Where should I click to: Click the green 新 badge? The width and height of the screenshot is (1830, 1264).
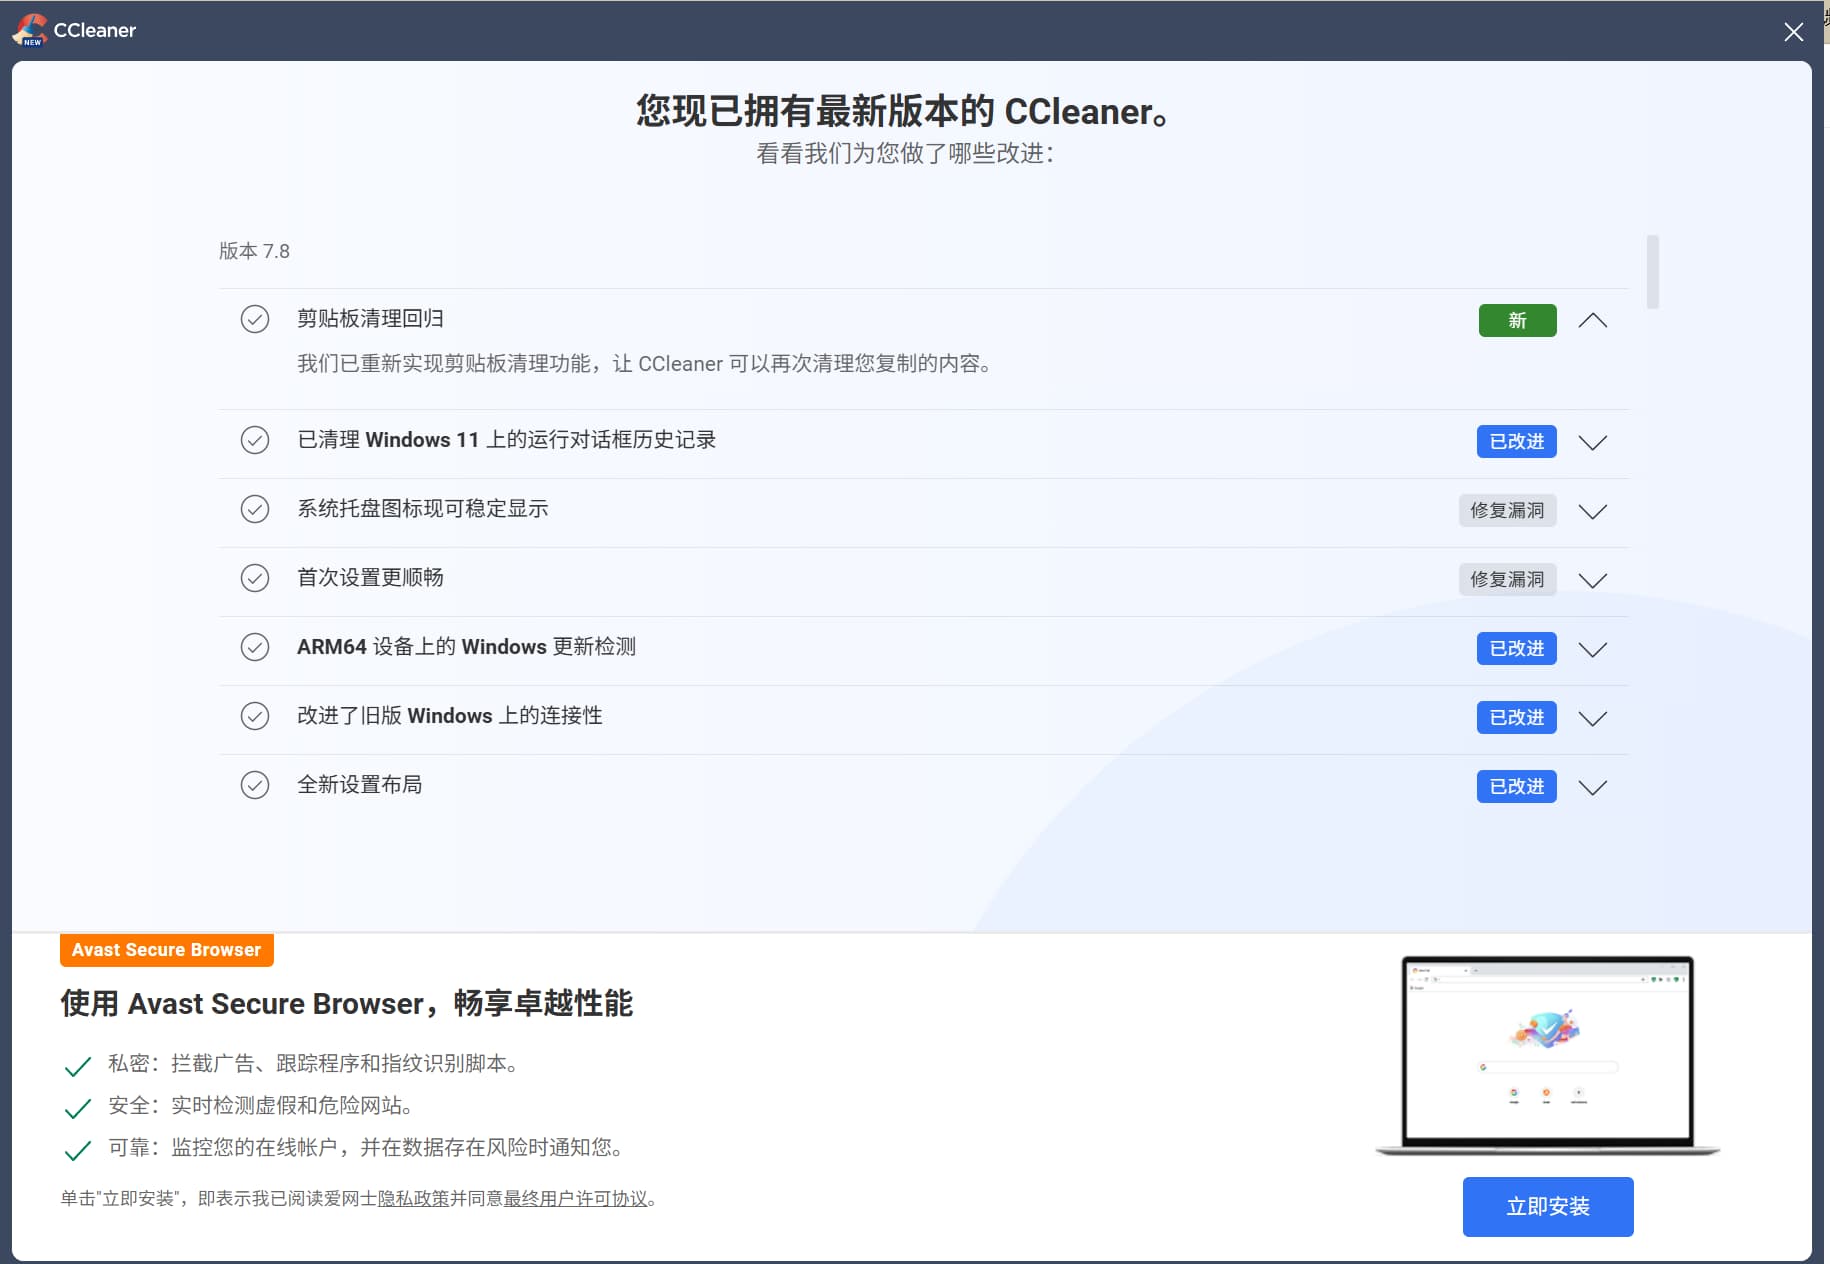1517,320
